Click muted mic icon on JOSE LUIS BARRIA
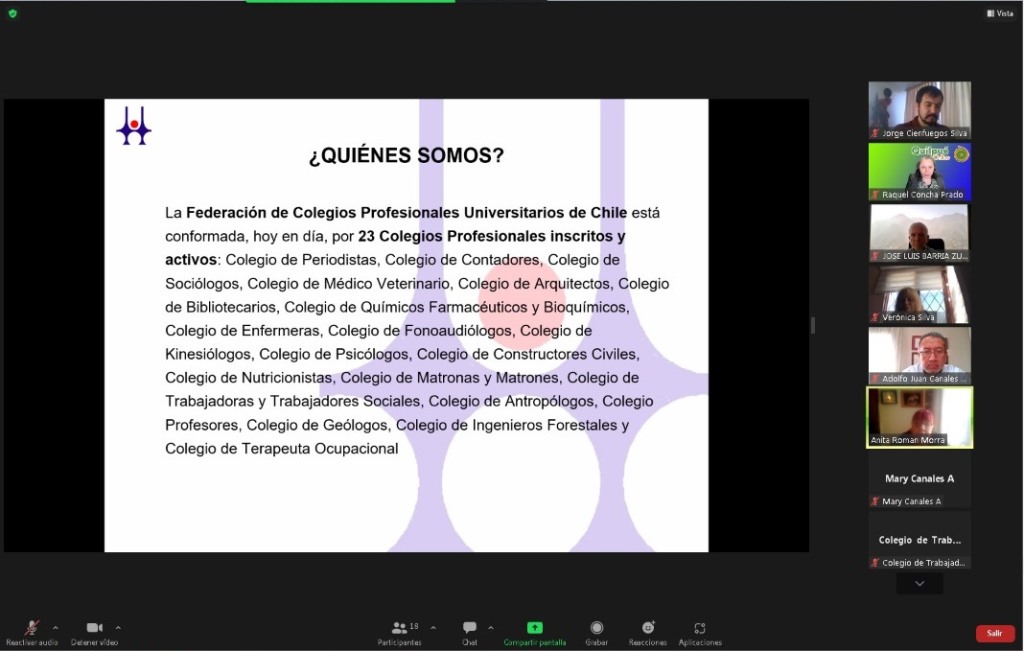 point(875,256)
